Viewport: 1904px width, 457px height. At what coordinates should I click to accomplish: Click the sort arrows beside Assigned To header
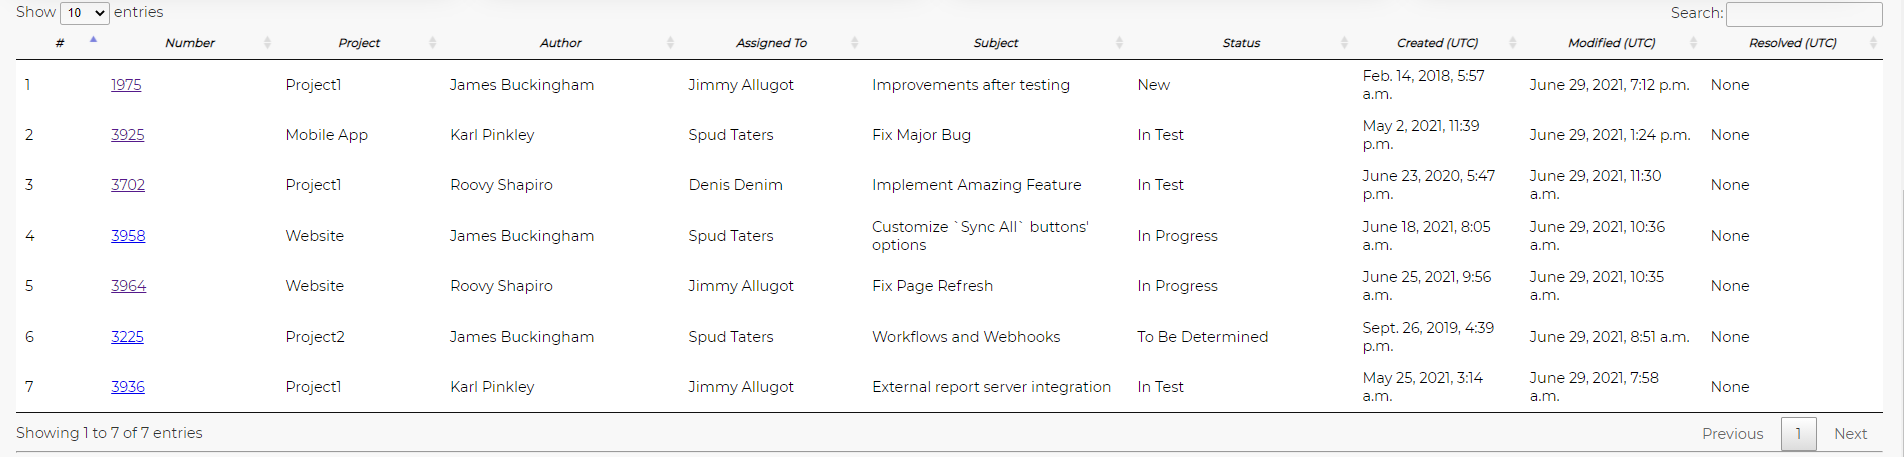coord(854,43)
